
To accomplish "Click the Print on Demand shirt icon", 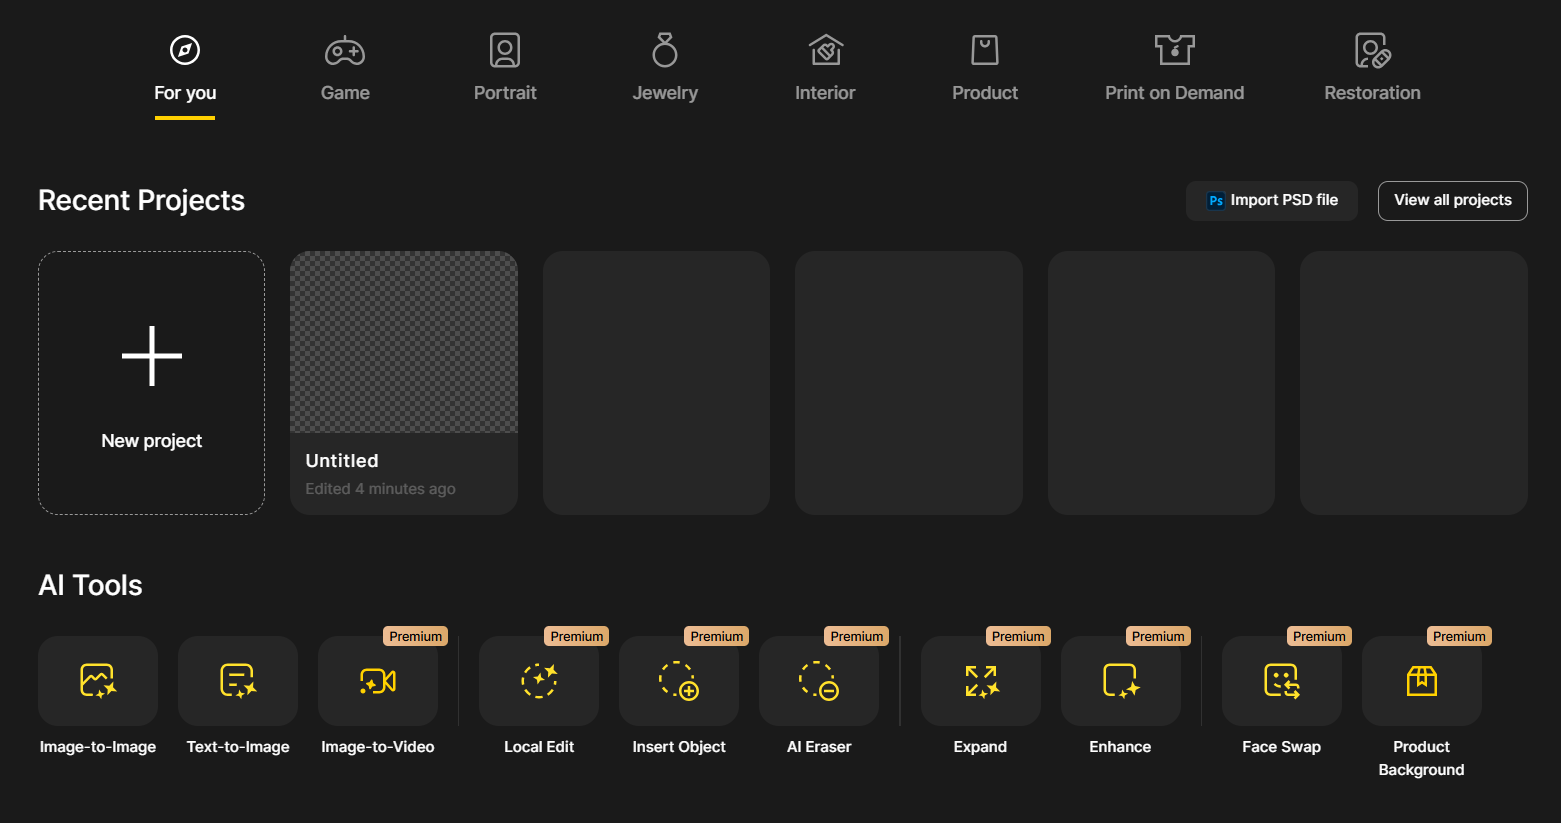I will (x=1175, y=50).
